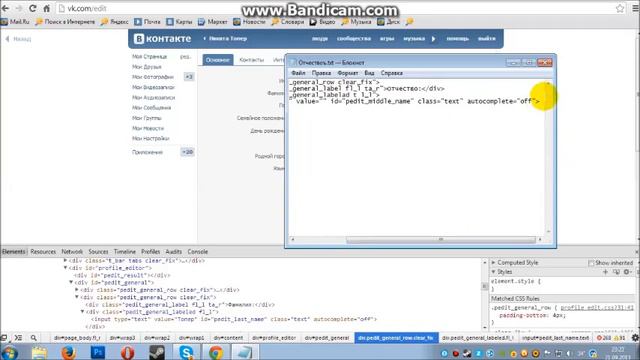Switch to the Контакты tab
This screenshot has width=640, height=360.
coord(251,60)
